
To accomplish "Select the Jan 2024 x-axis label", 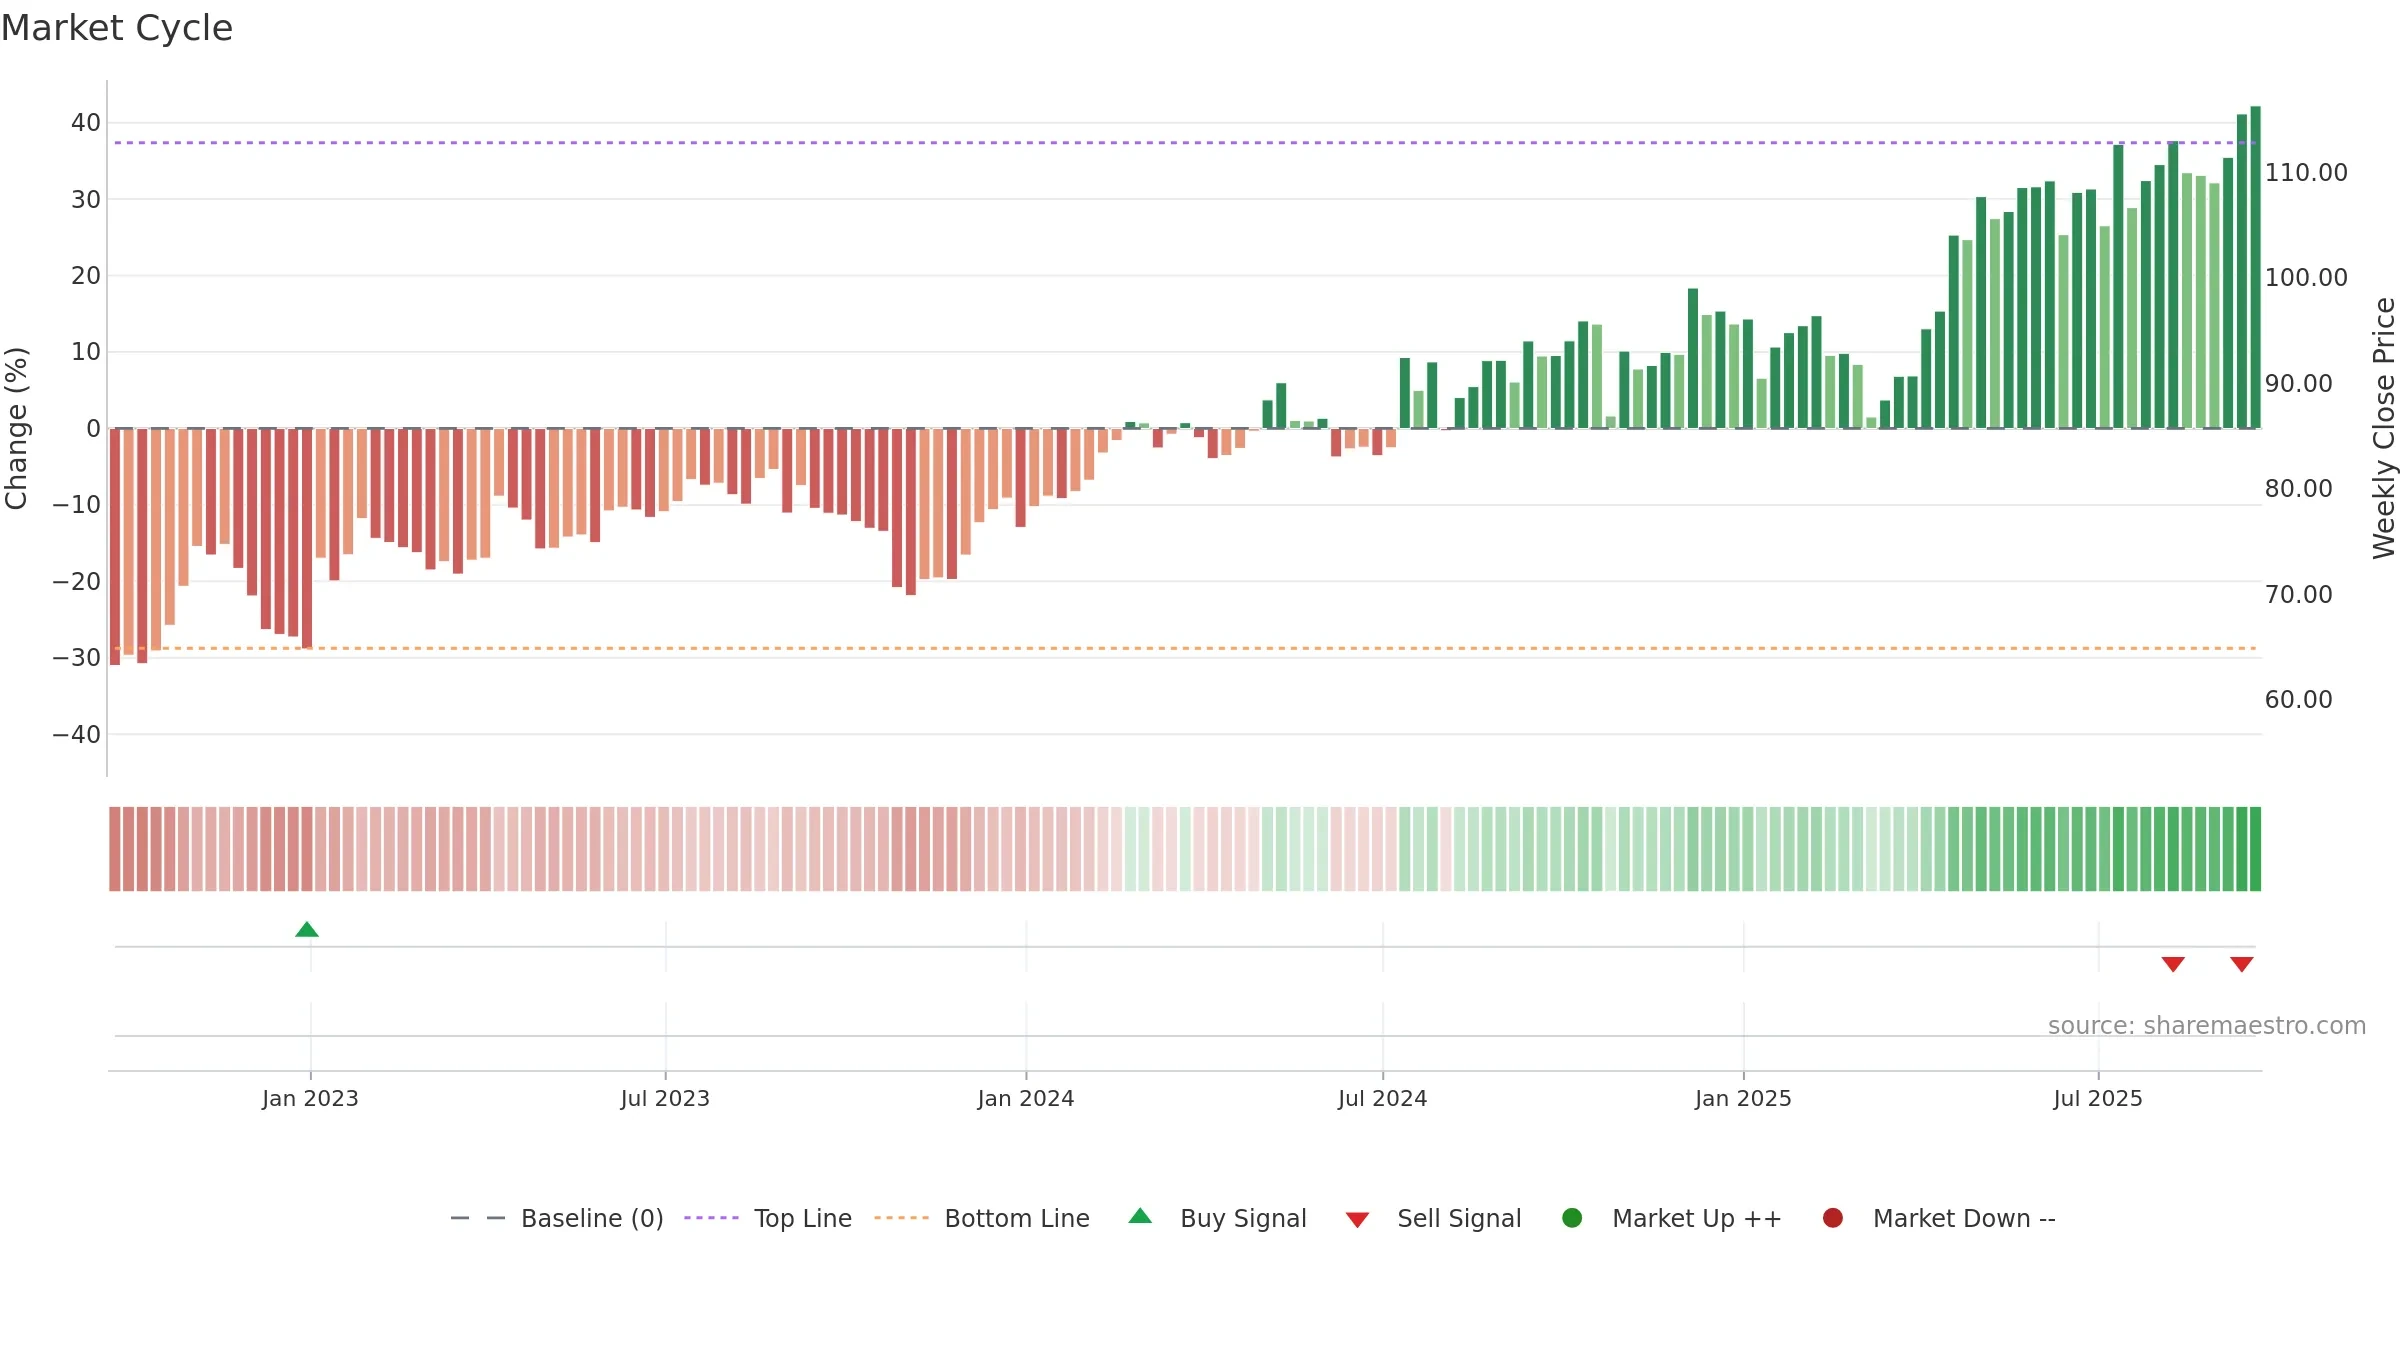I will [x=1026, y=1099].
